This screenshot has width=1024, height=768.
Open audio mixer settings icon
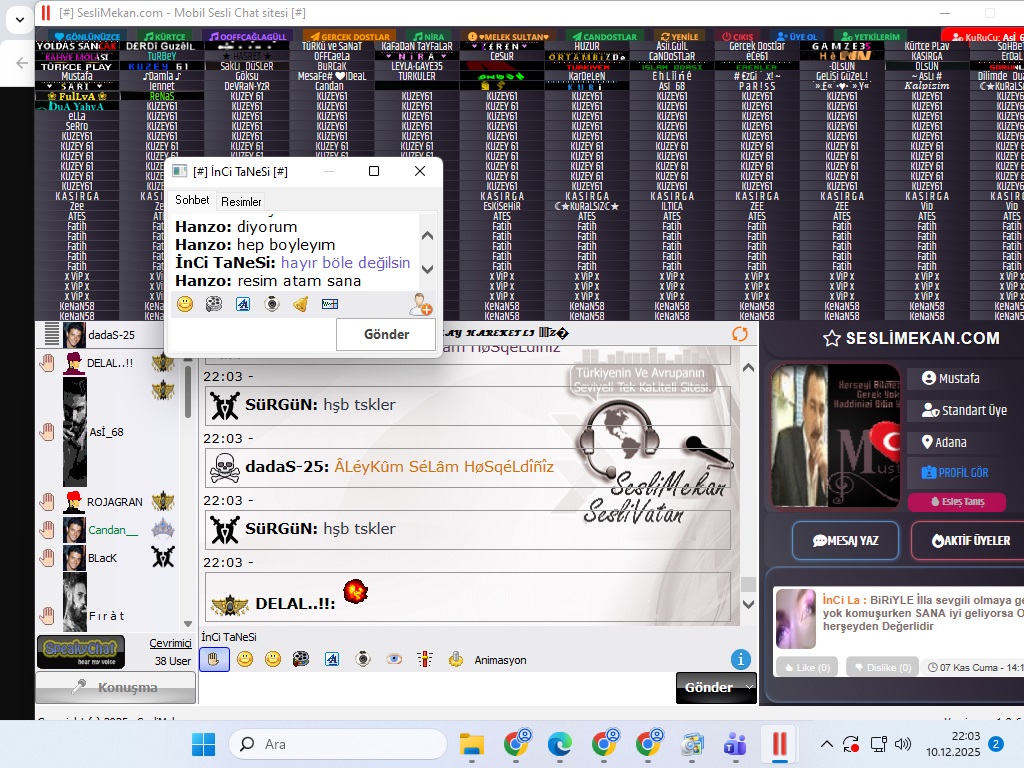(x=425, y=660)
